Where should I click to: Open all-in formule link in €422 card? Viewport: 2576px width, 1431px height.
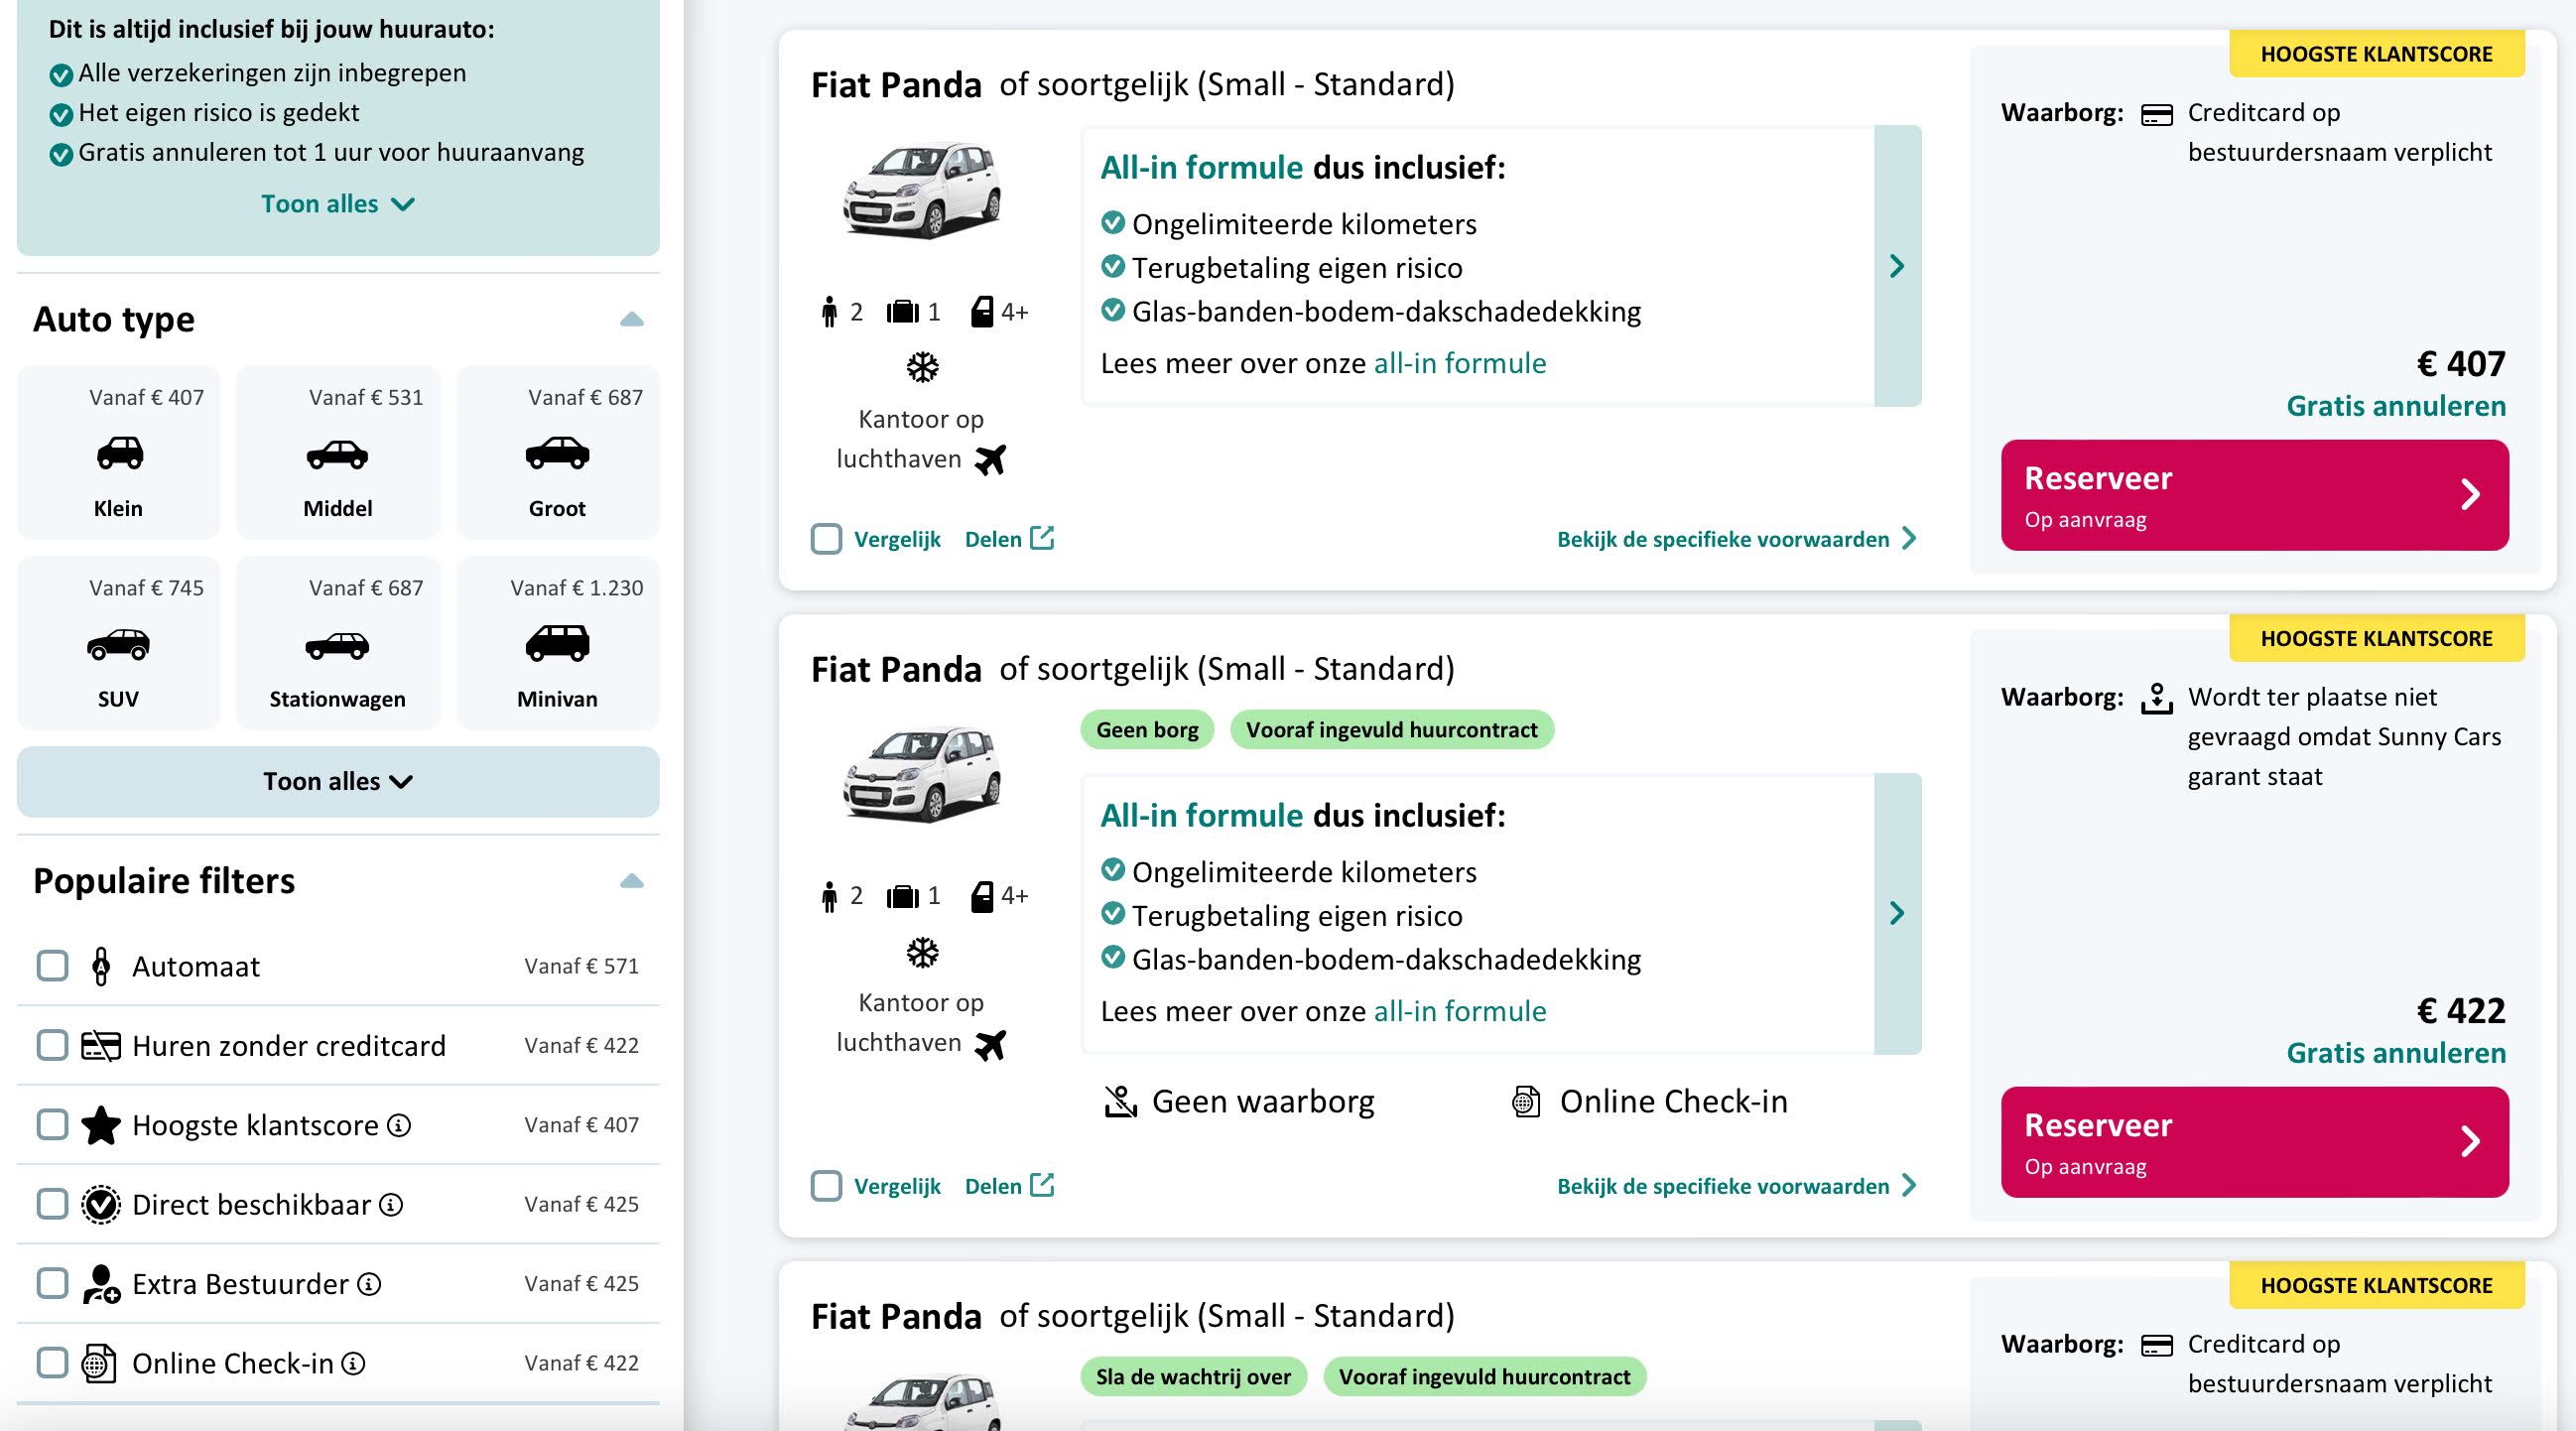1459,1011
